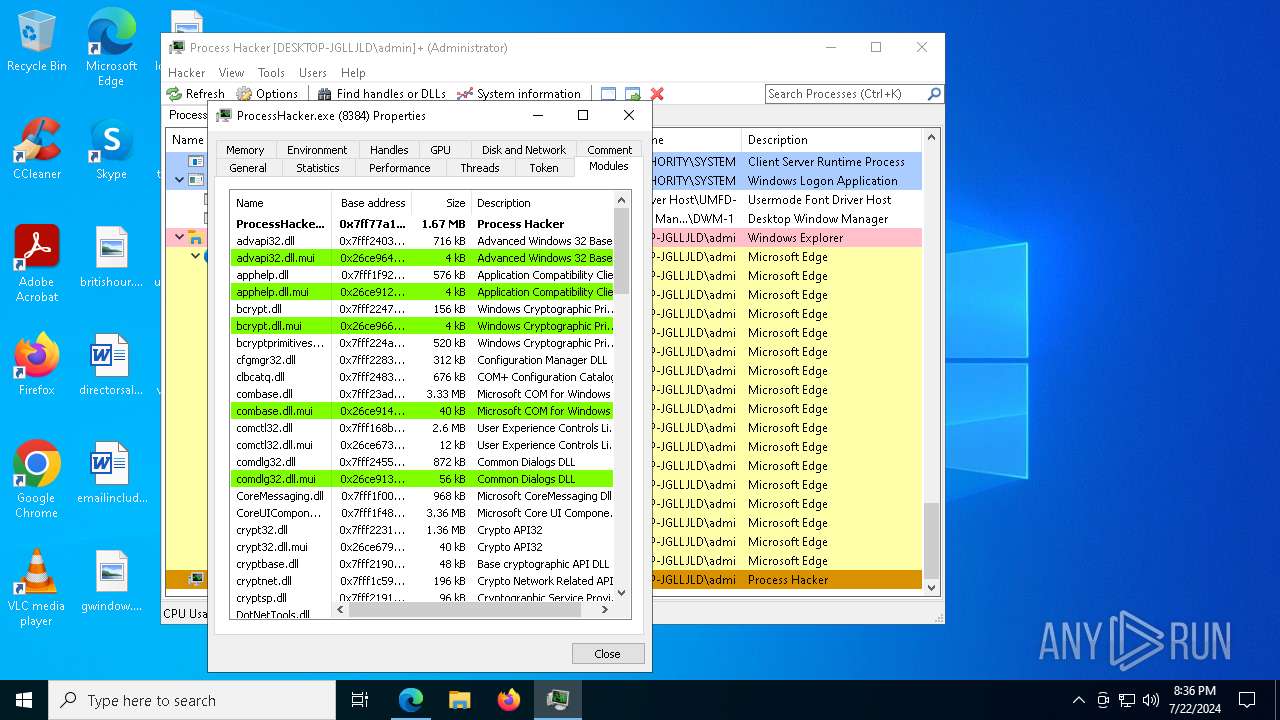Click the Windows taskbar search box
This screenshot has width=1280, height=720.
coord(192,700)
